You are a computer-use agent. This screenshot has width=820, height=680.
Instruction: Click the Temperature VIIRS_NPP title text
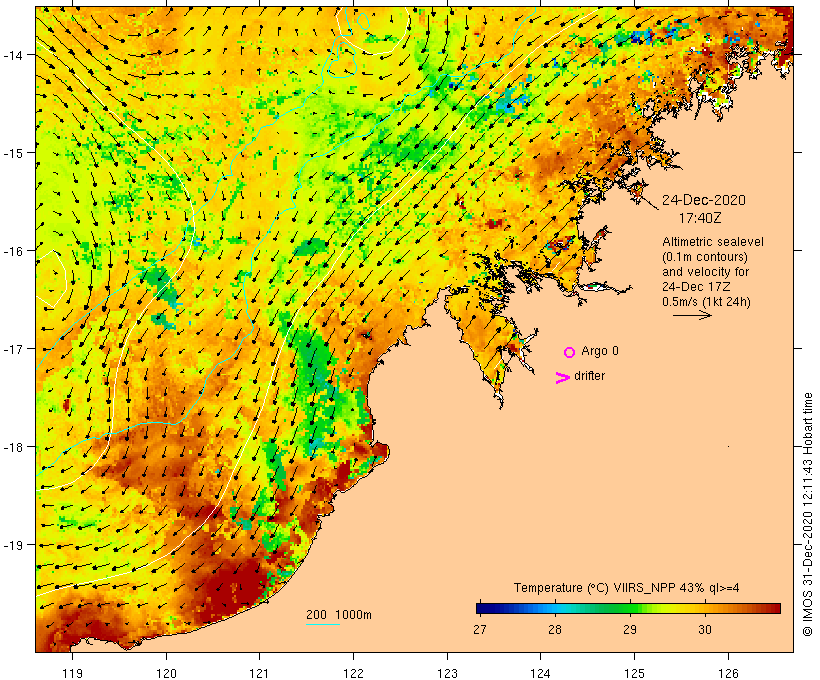pyautogui.click(x=627, y=588)
